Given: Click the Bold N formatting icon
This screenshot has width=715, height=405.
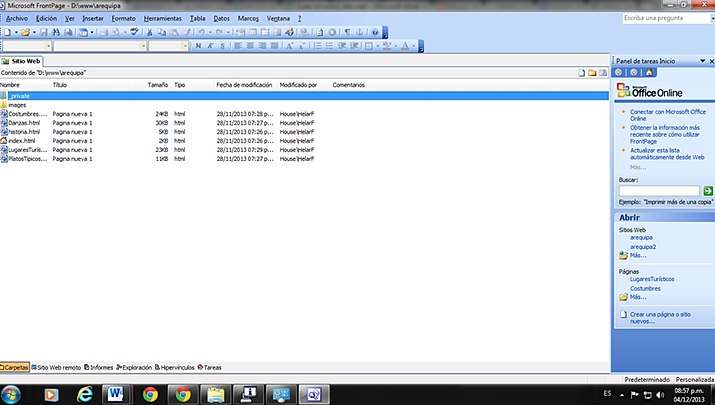Looking at the screenshot, I should coord(198,46).
